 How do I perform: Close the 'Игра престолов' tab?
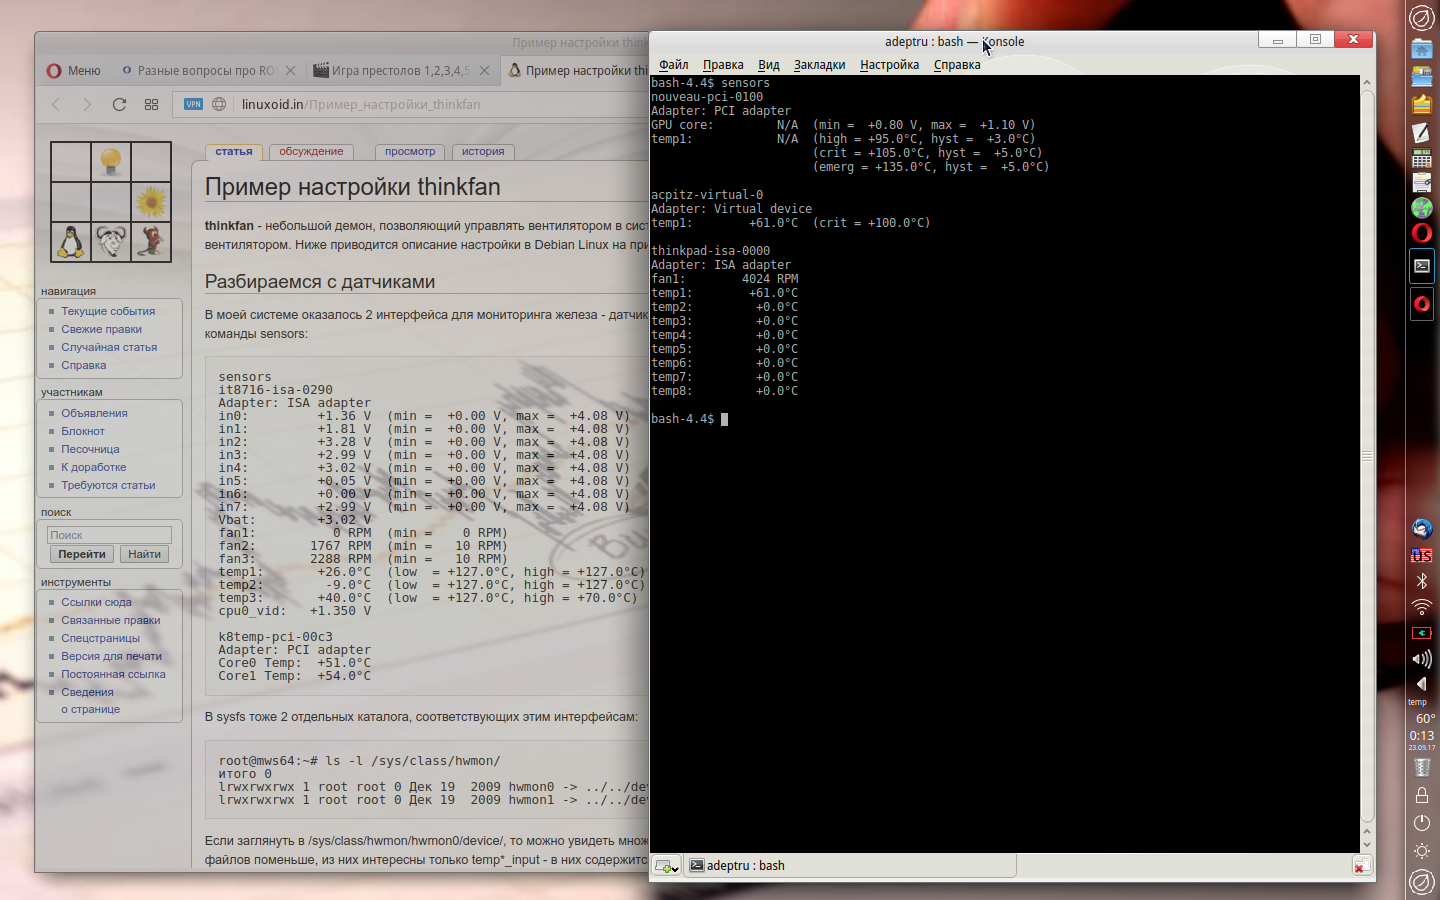click(484, 71)
